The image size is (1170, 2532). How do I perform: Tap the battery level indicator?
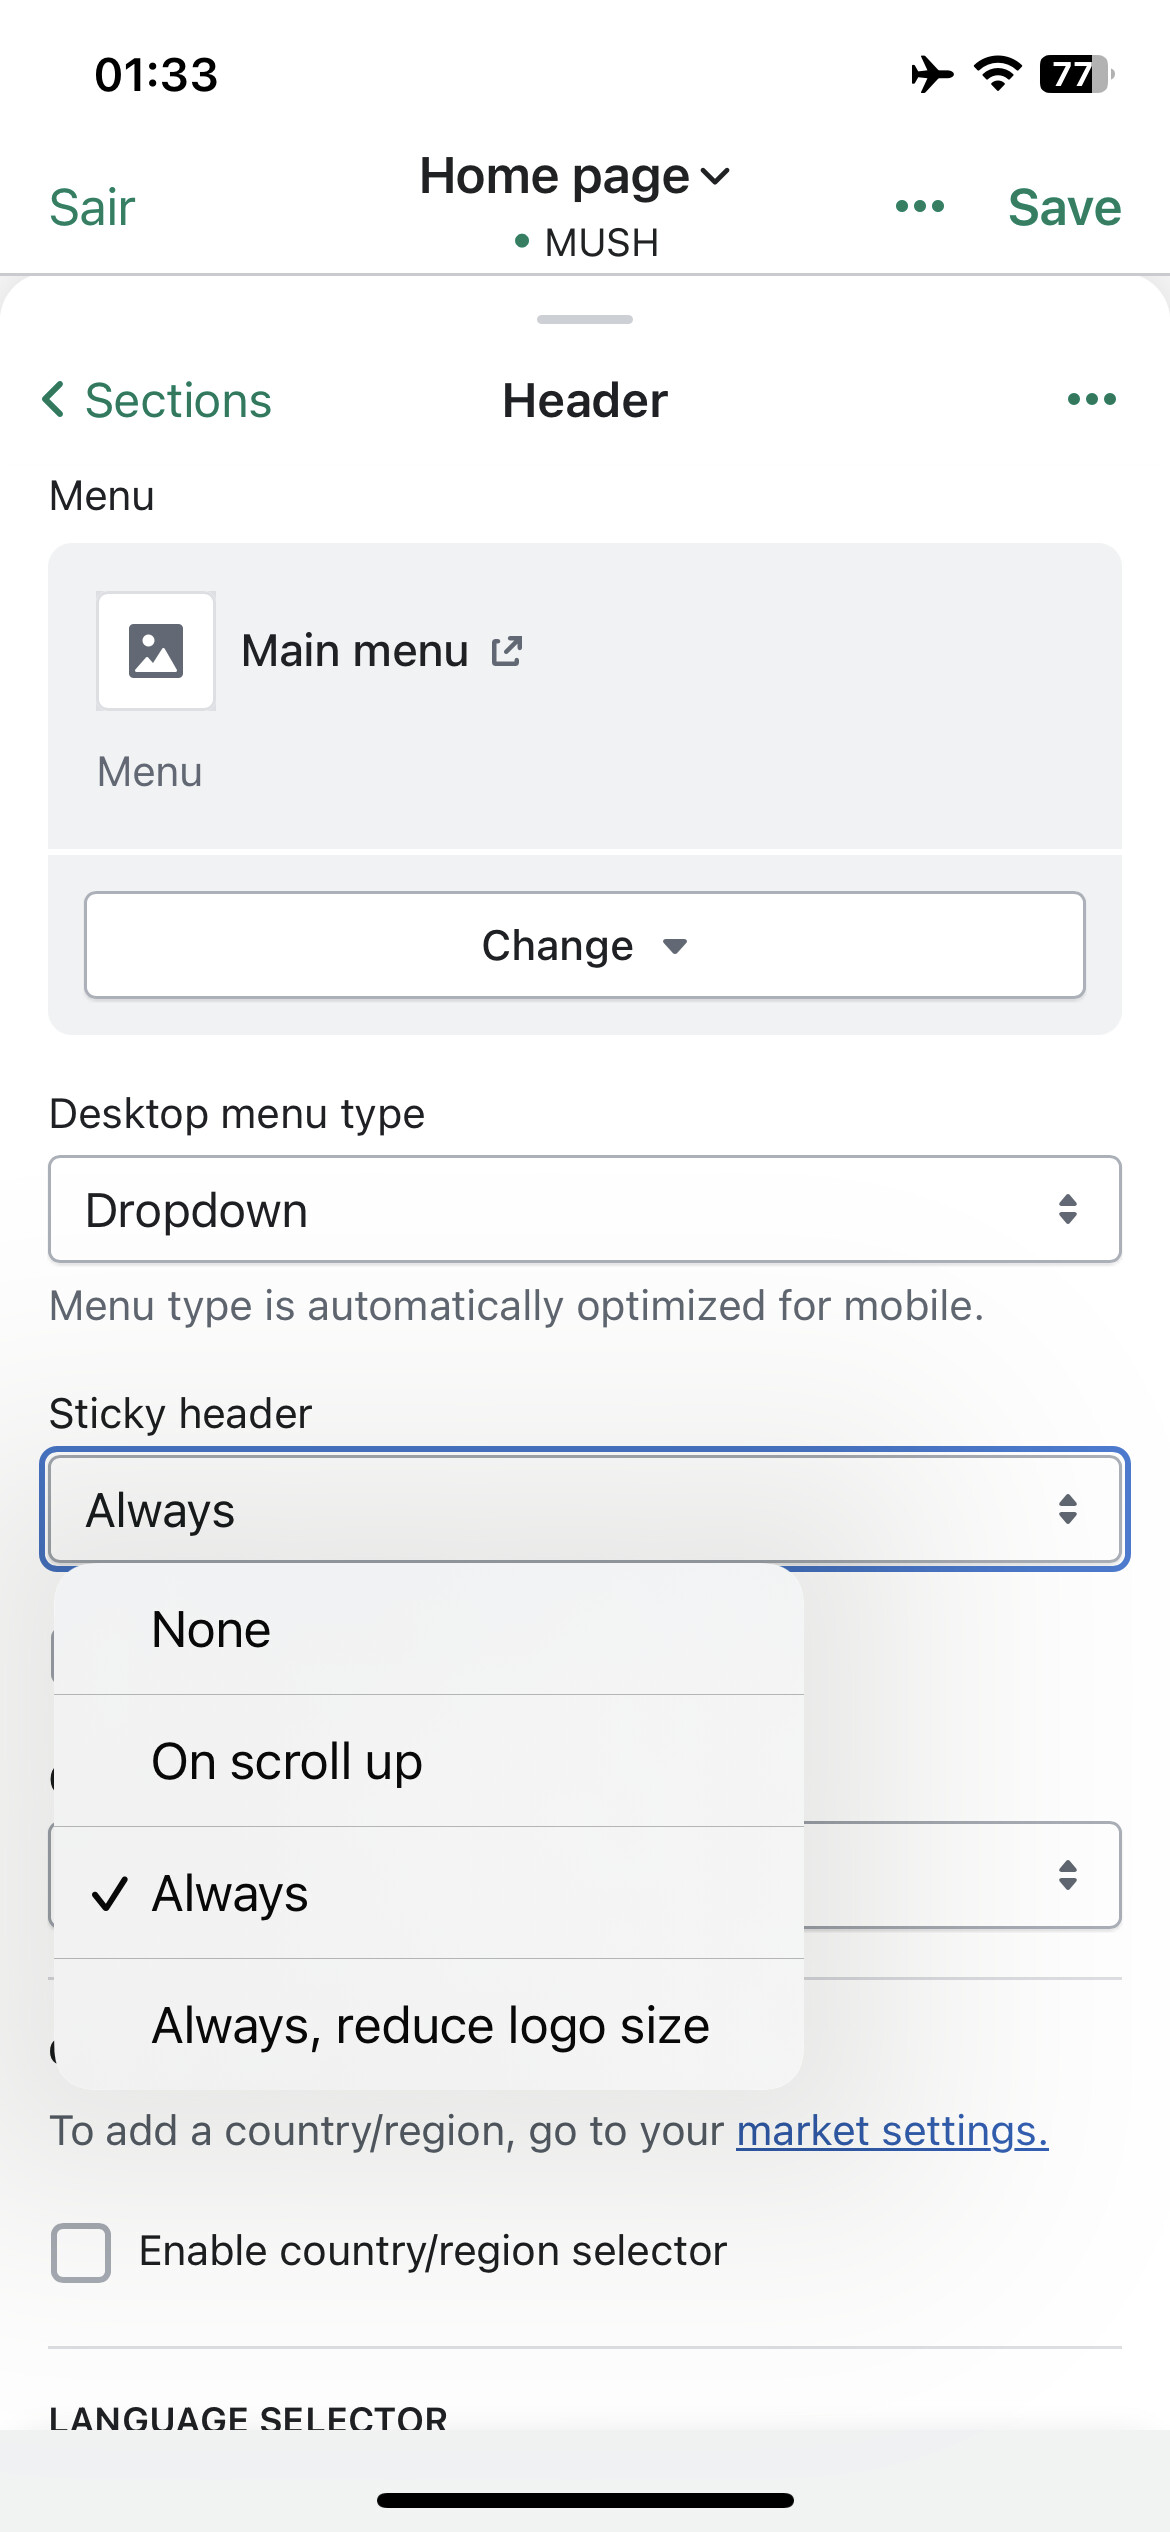[1076, 75]
